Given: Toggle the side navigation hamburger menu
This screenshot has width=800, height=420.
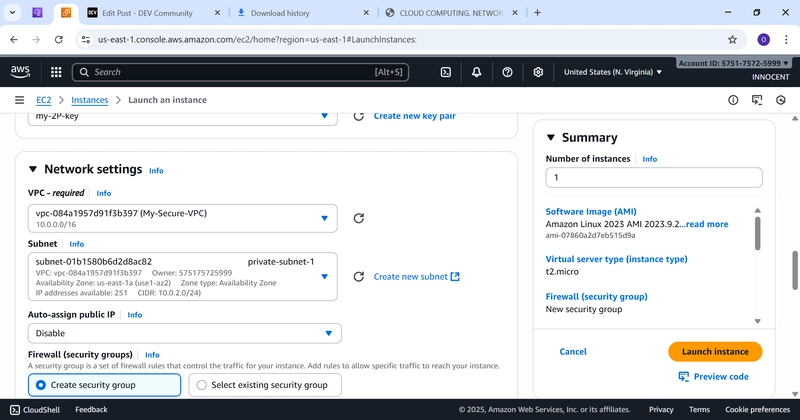Looking at the screenshot, I should tap(19, 100).
